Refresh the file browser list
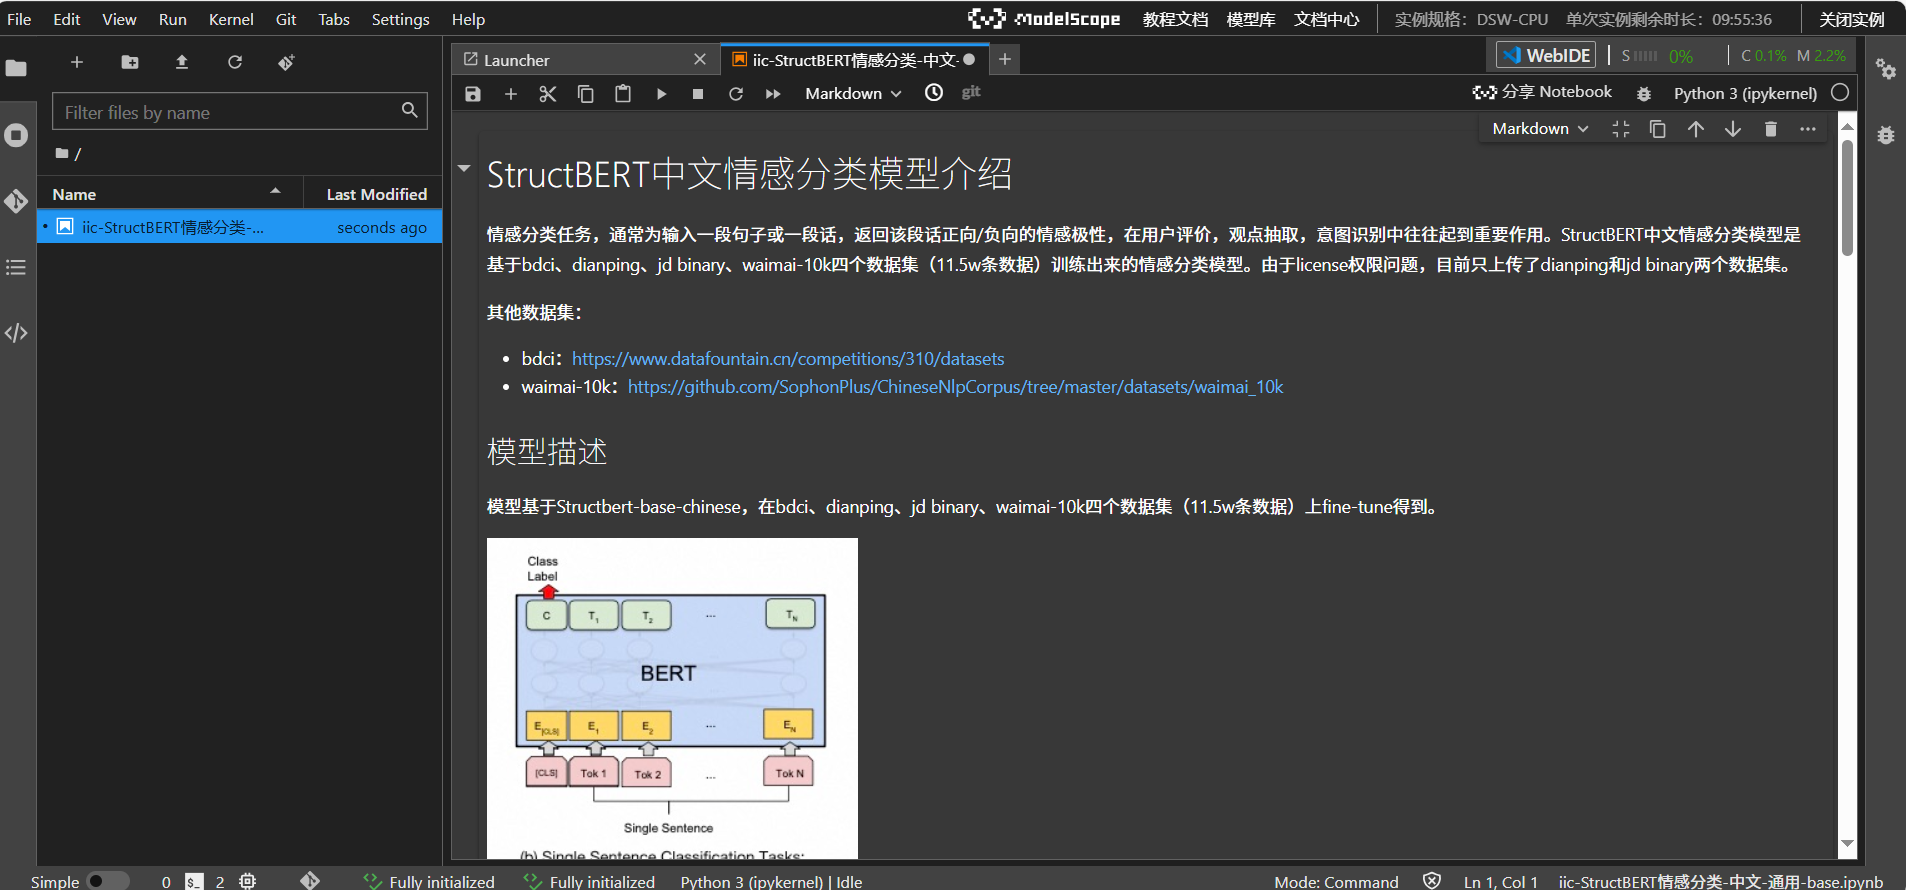The image size is (1906, 890). (x=235, y=62)
